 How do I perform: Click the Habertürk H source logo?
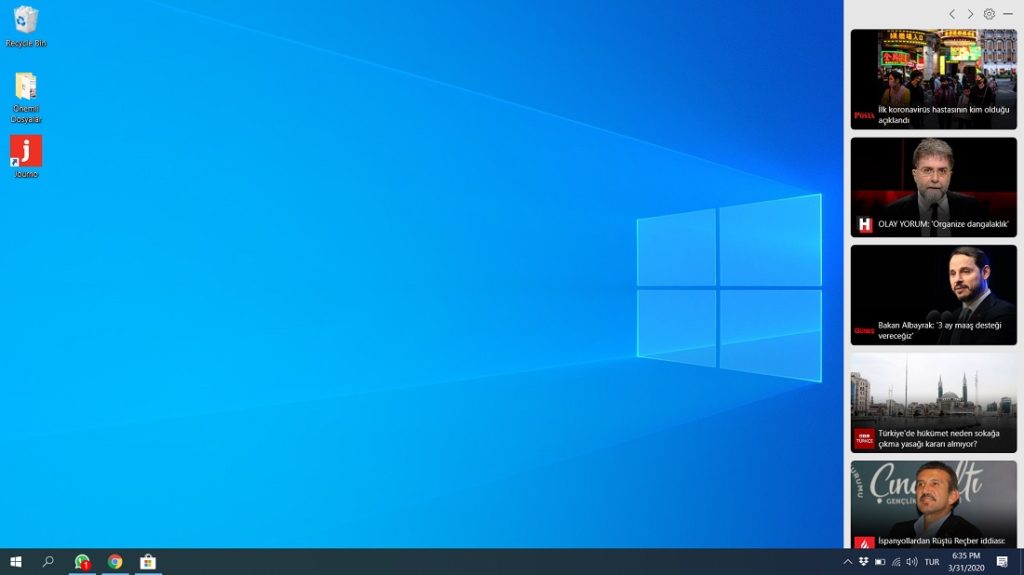click(865, 225)
